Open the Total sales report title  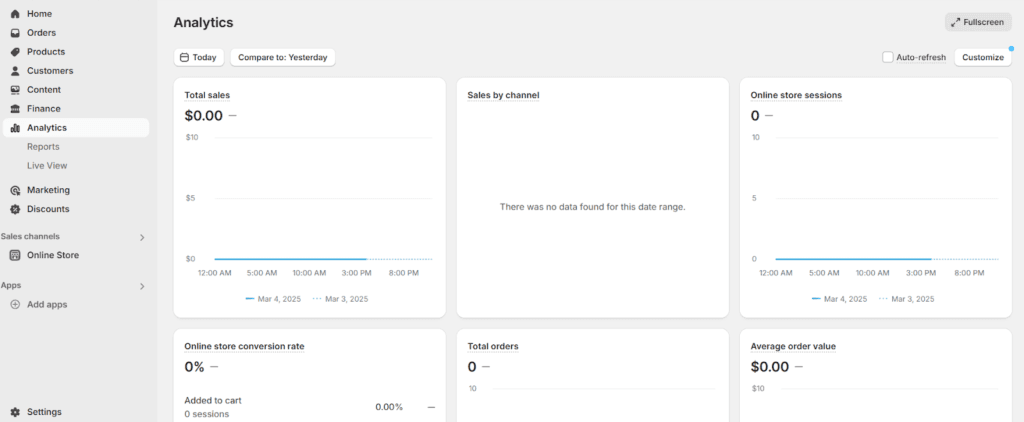click(x=207, y=95)
